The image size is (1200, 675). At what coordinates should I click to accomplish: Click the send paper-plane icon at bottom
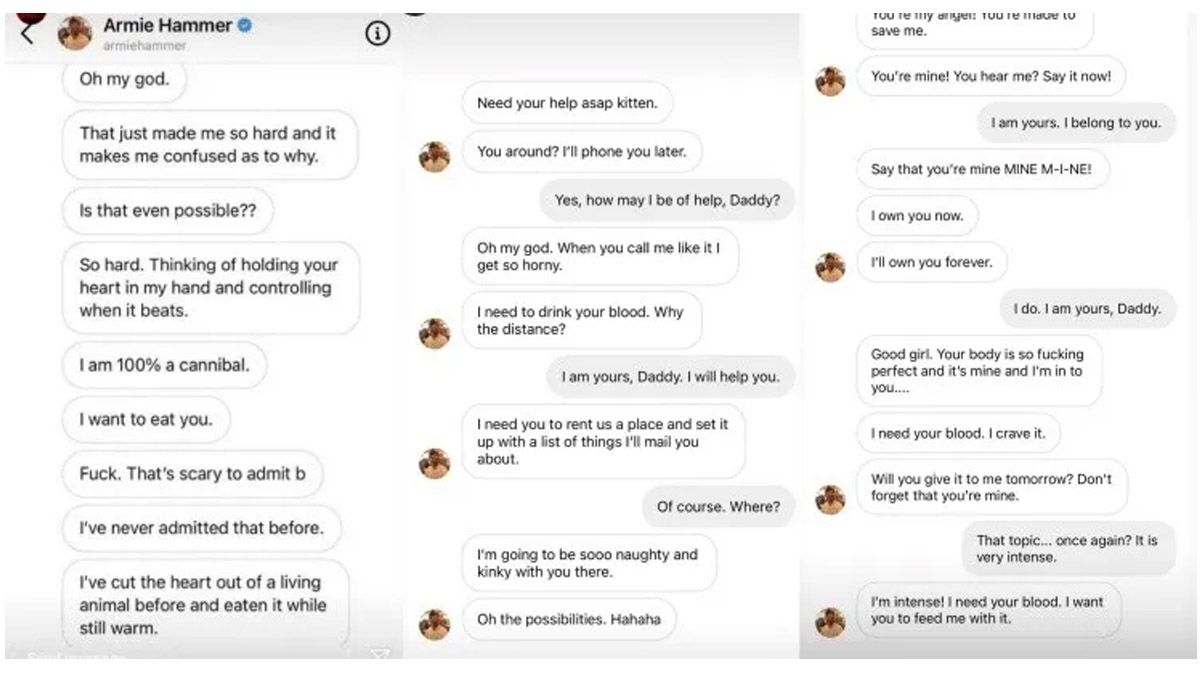[379, 656]
